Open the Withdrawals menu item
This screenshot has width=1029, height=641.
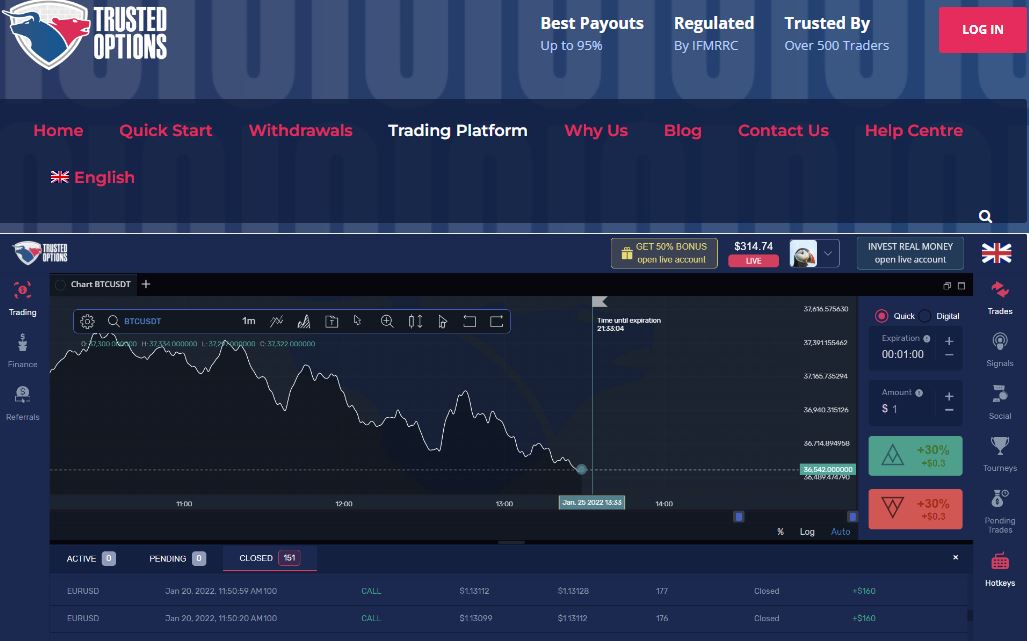[300, 130]
